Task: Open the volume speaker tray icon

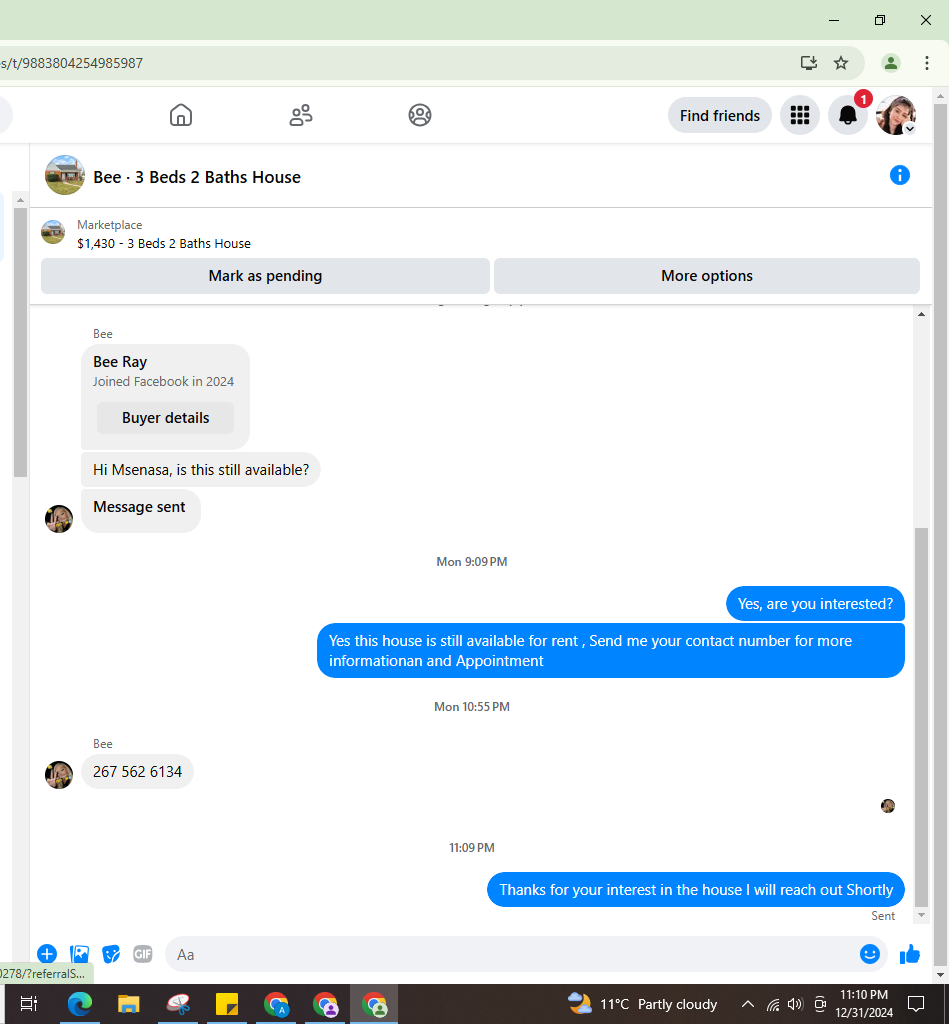Action: tap(795, 1004)
